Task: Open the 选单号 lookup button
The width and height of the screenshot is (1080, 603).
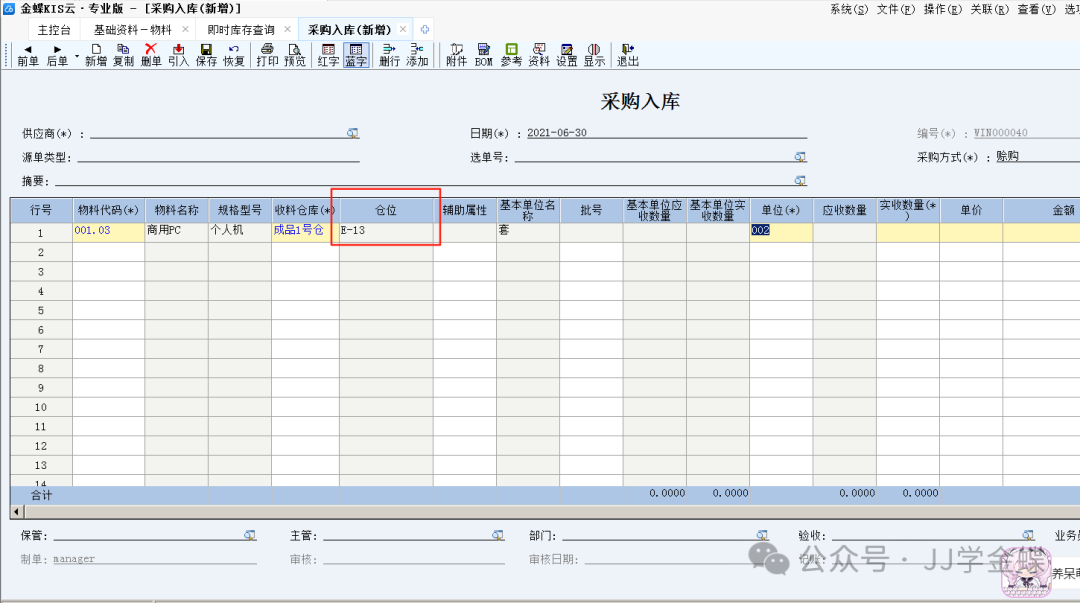Action: point(800,157)
